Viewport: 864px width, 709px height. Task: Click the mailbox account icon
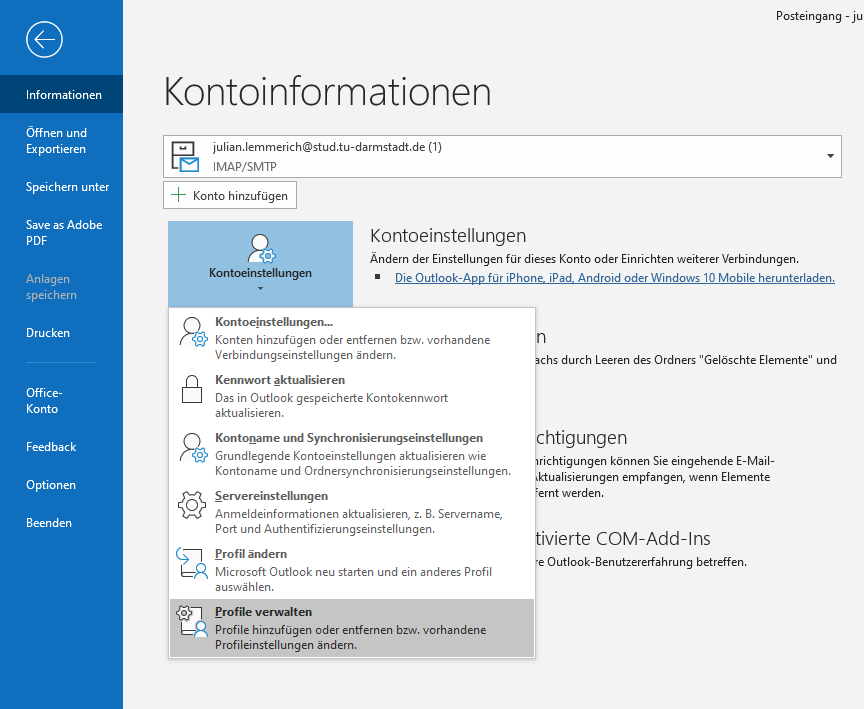click(x=185, y=156)
